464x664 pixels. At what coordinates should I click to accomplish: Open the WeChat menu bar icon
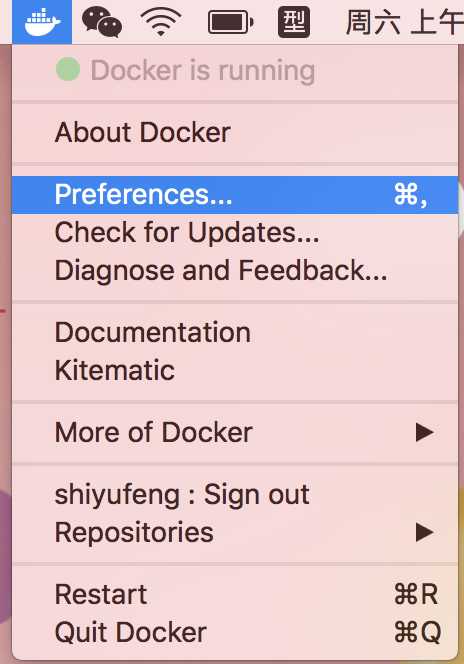[102, 22]
